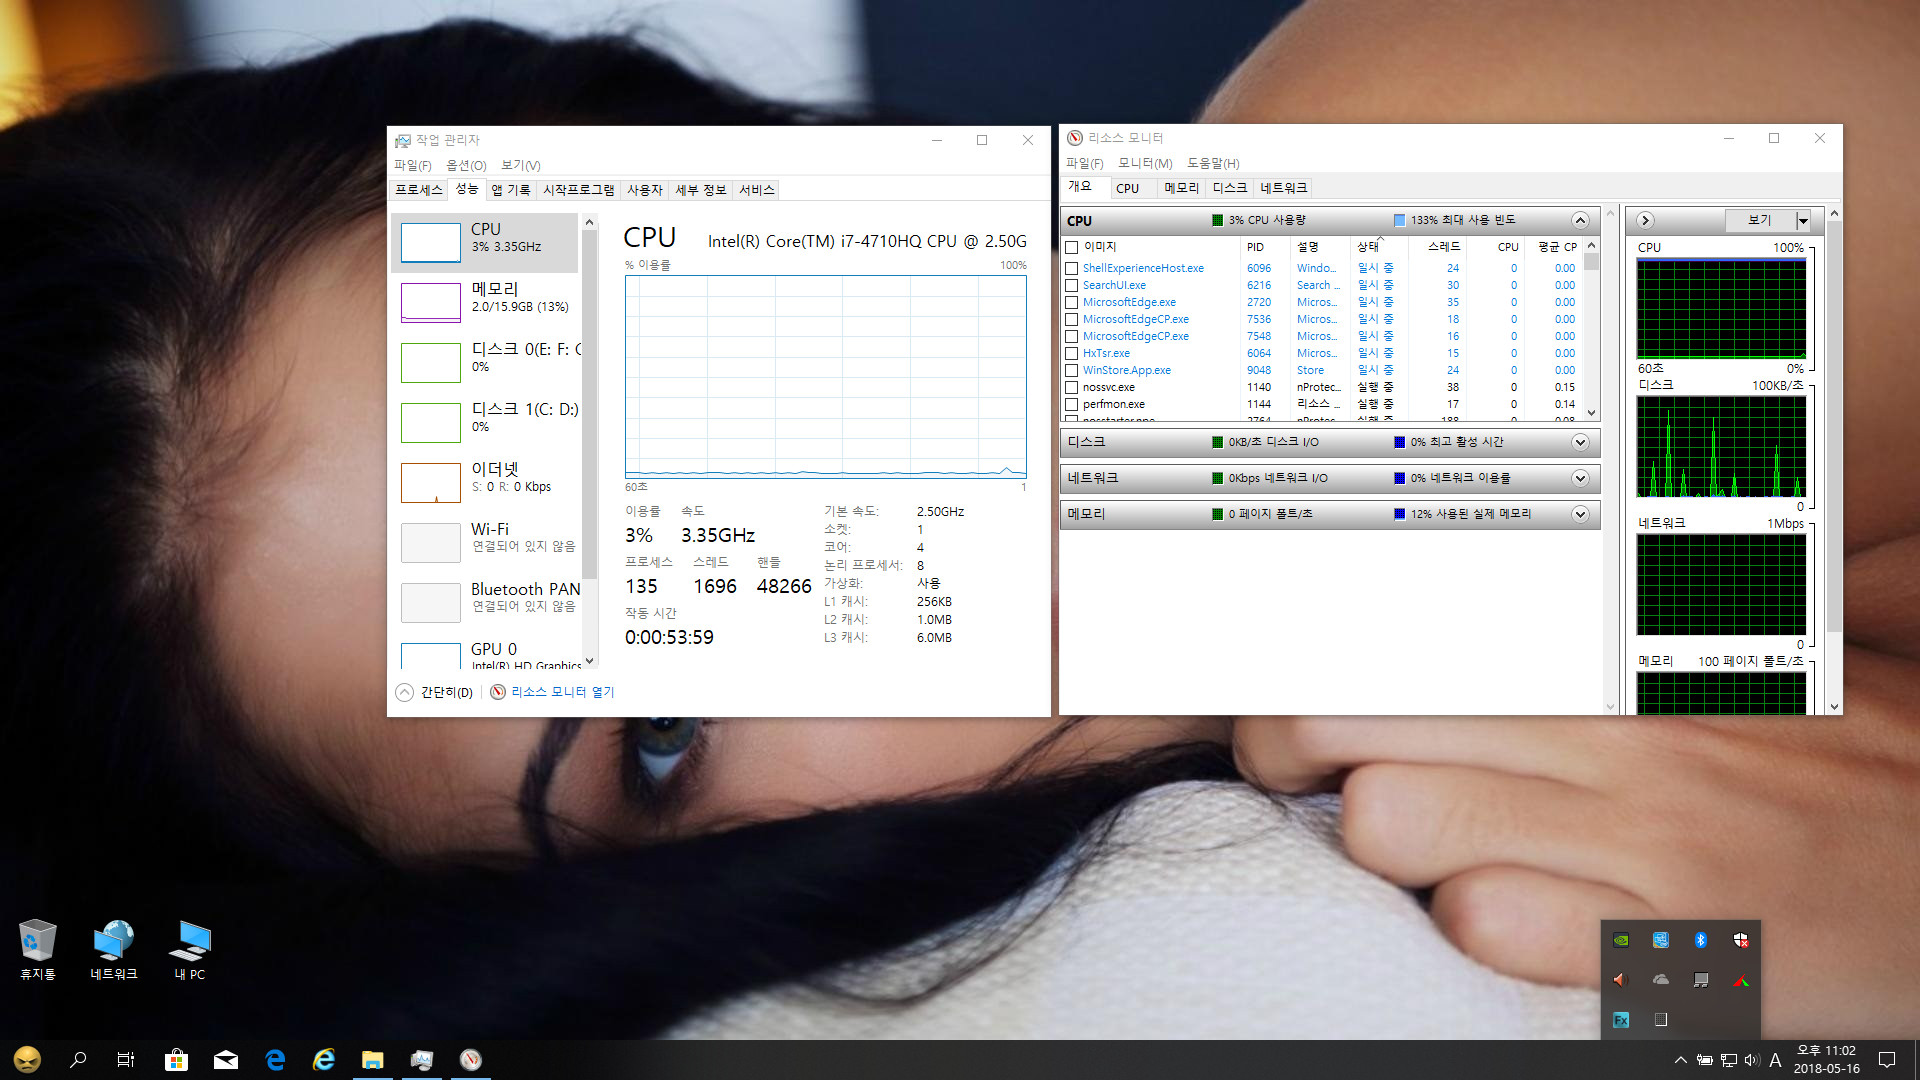Click the 보기 button in graph pane
The height and width of the screenshot is (1080, 1920).
click(x=1760, y=220)
